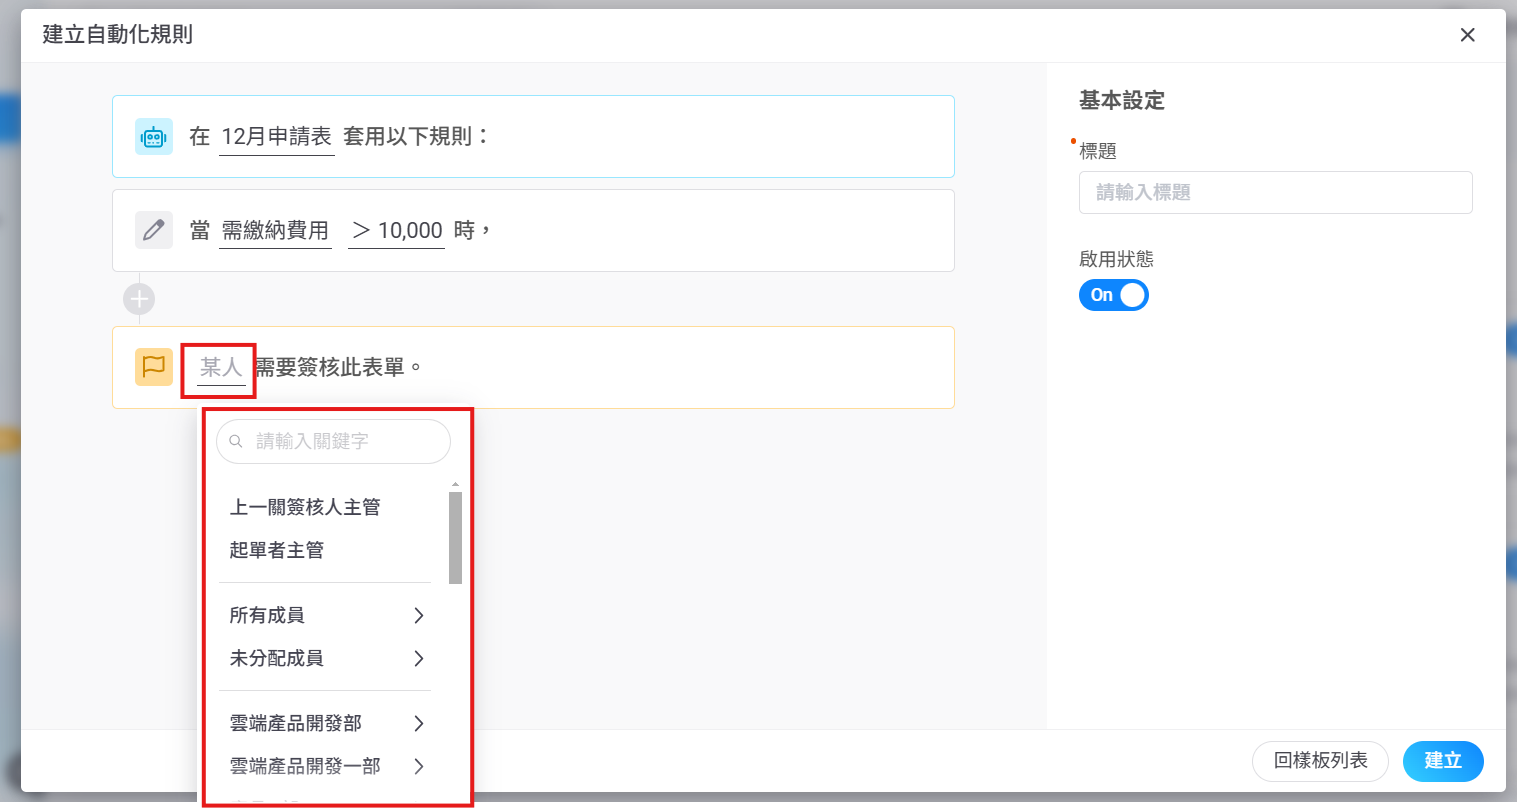The image size is (1517, 808).
Task: Click the pencil condition icon
Action: (153, 230)
